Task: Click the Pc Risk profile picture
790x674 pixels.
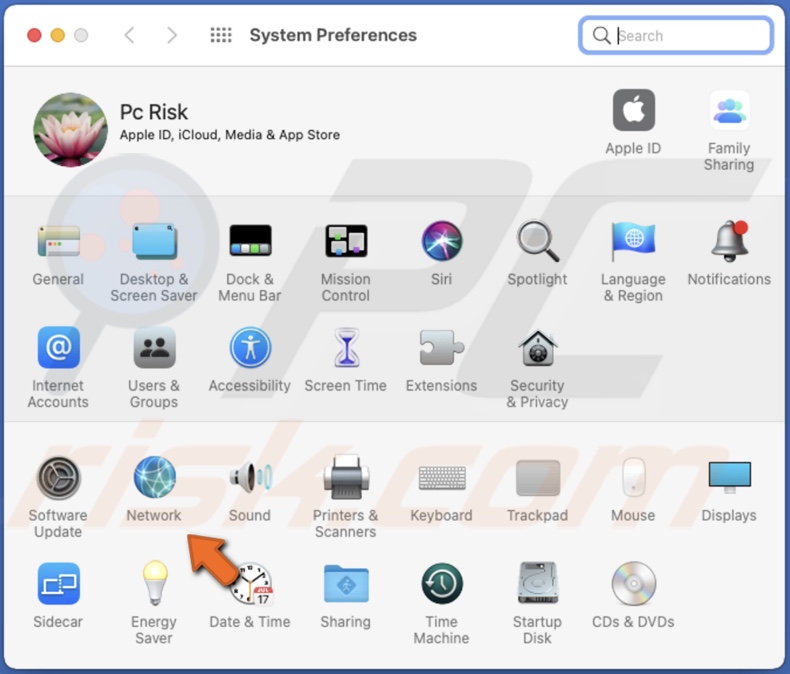Action: (x=71, y=129)
